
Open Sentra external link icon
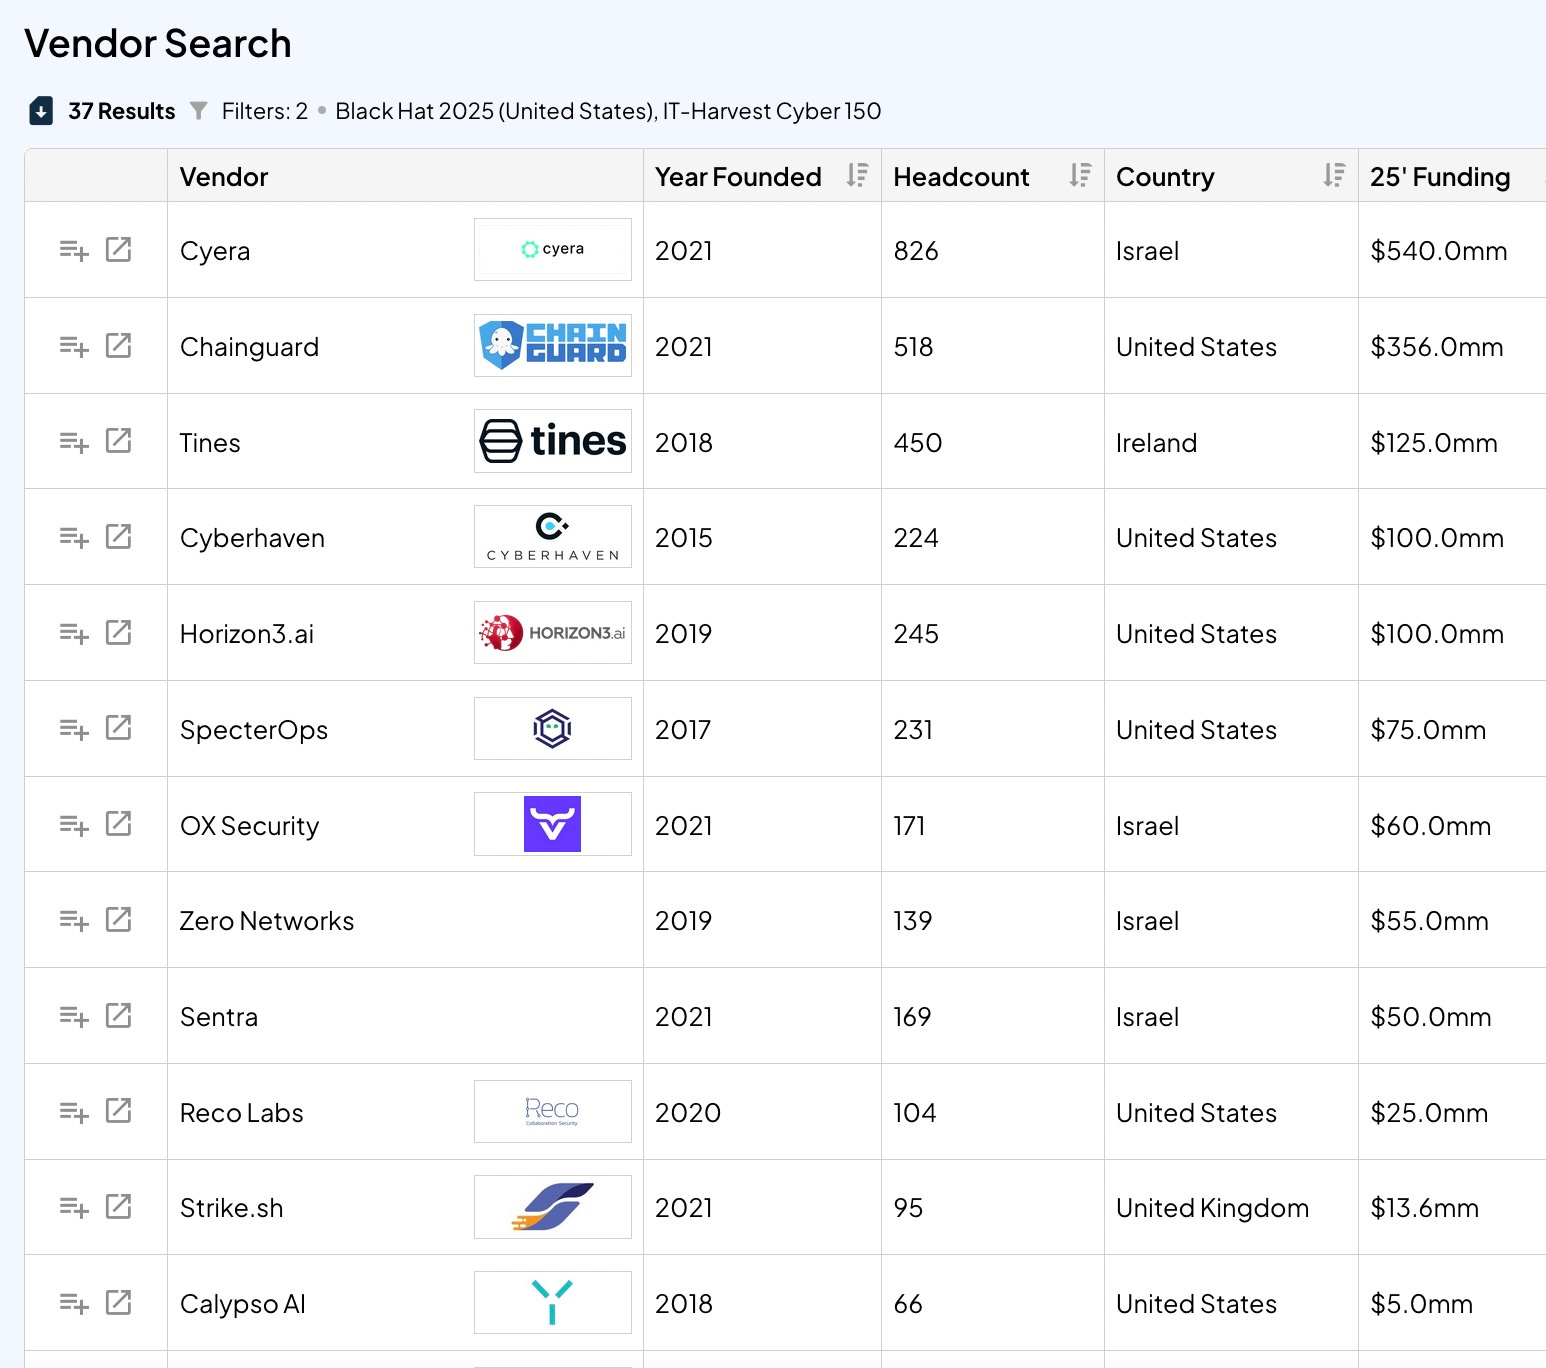point(119,1016)
